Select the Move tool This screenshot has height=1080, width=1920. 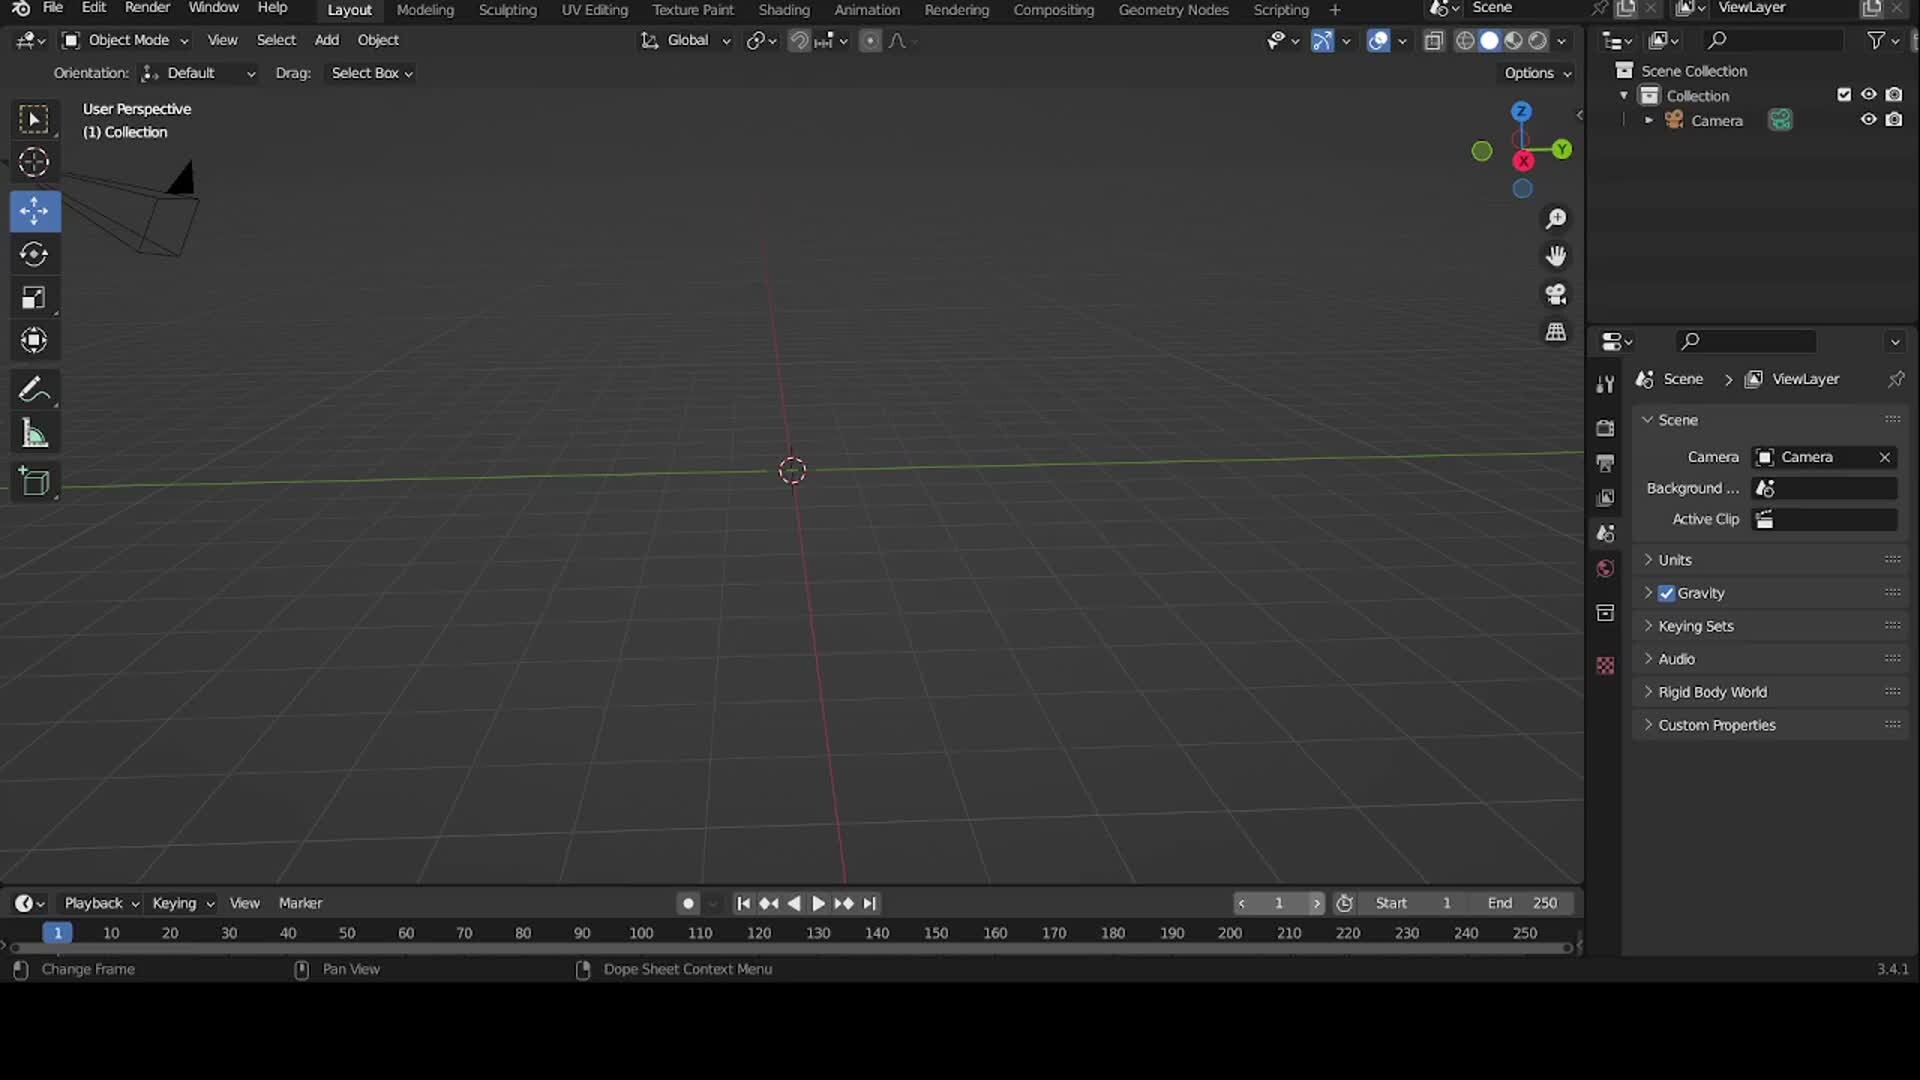[x=35, y=211]
